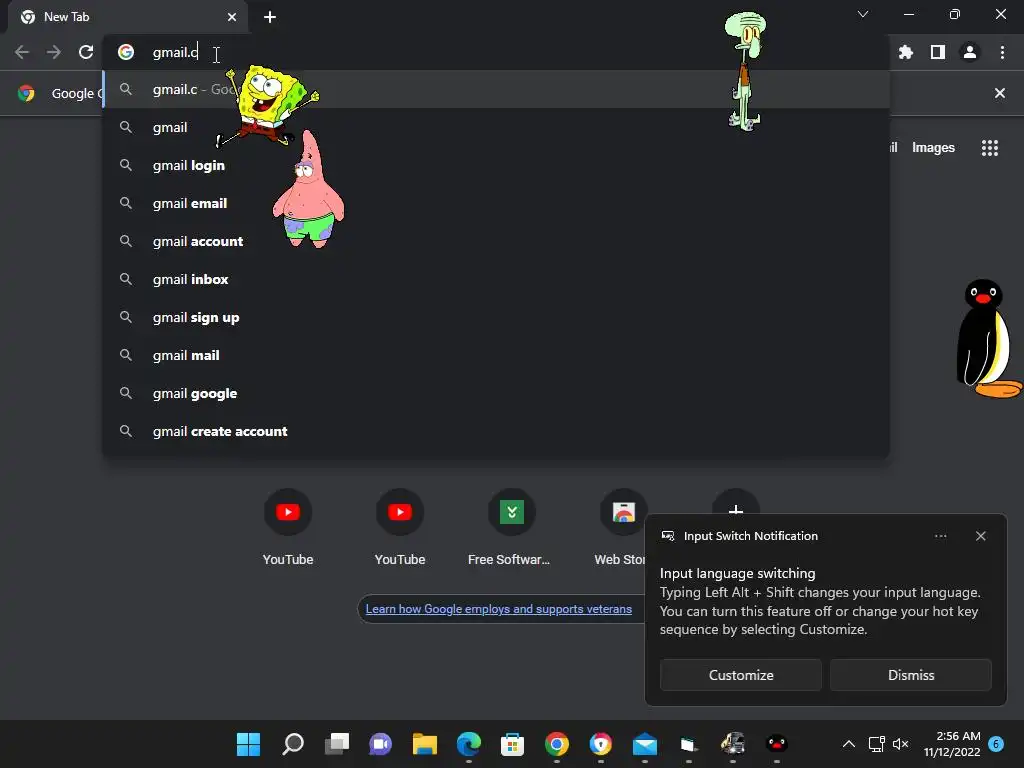1024x768 pixels.
Task: Choose the 'gmail inbox' suggestion
Action: [496, 280]
